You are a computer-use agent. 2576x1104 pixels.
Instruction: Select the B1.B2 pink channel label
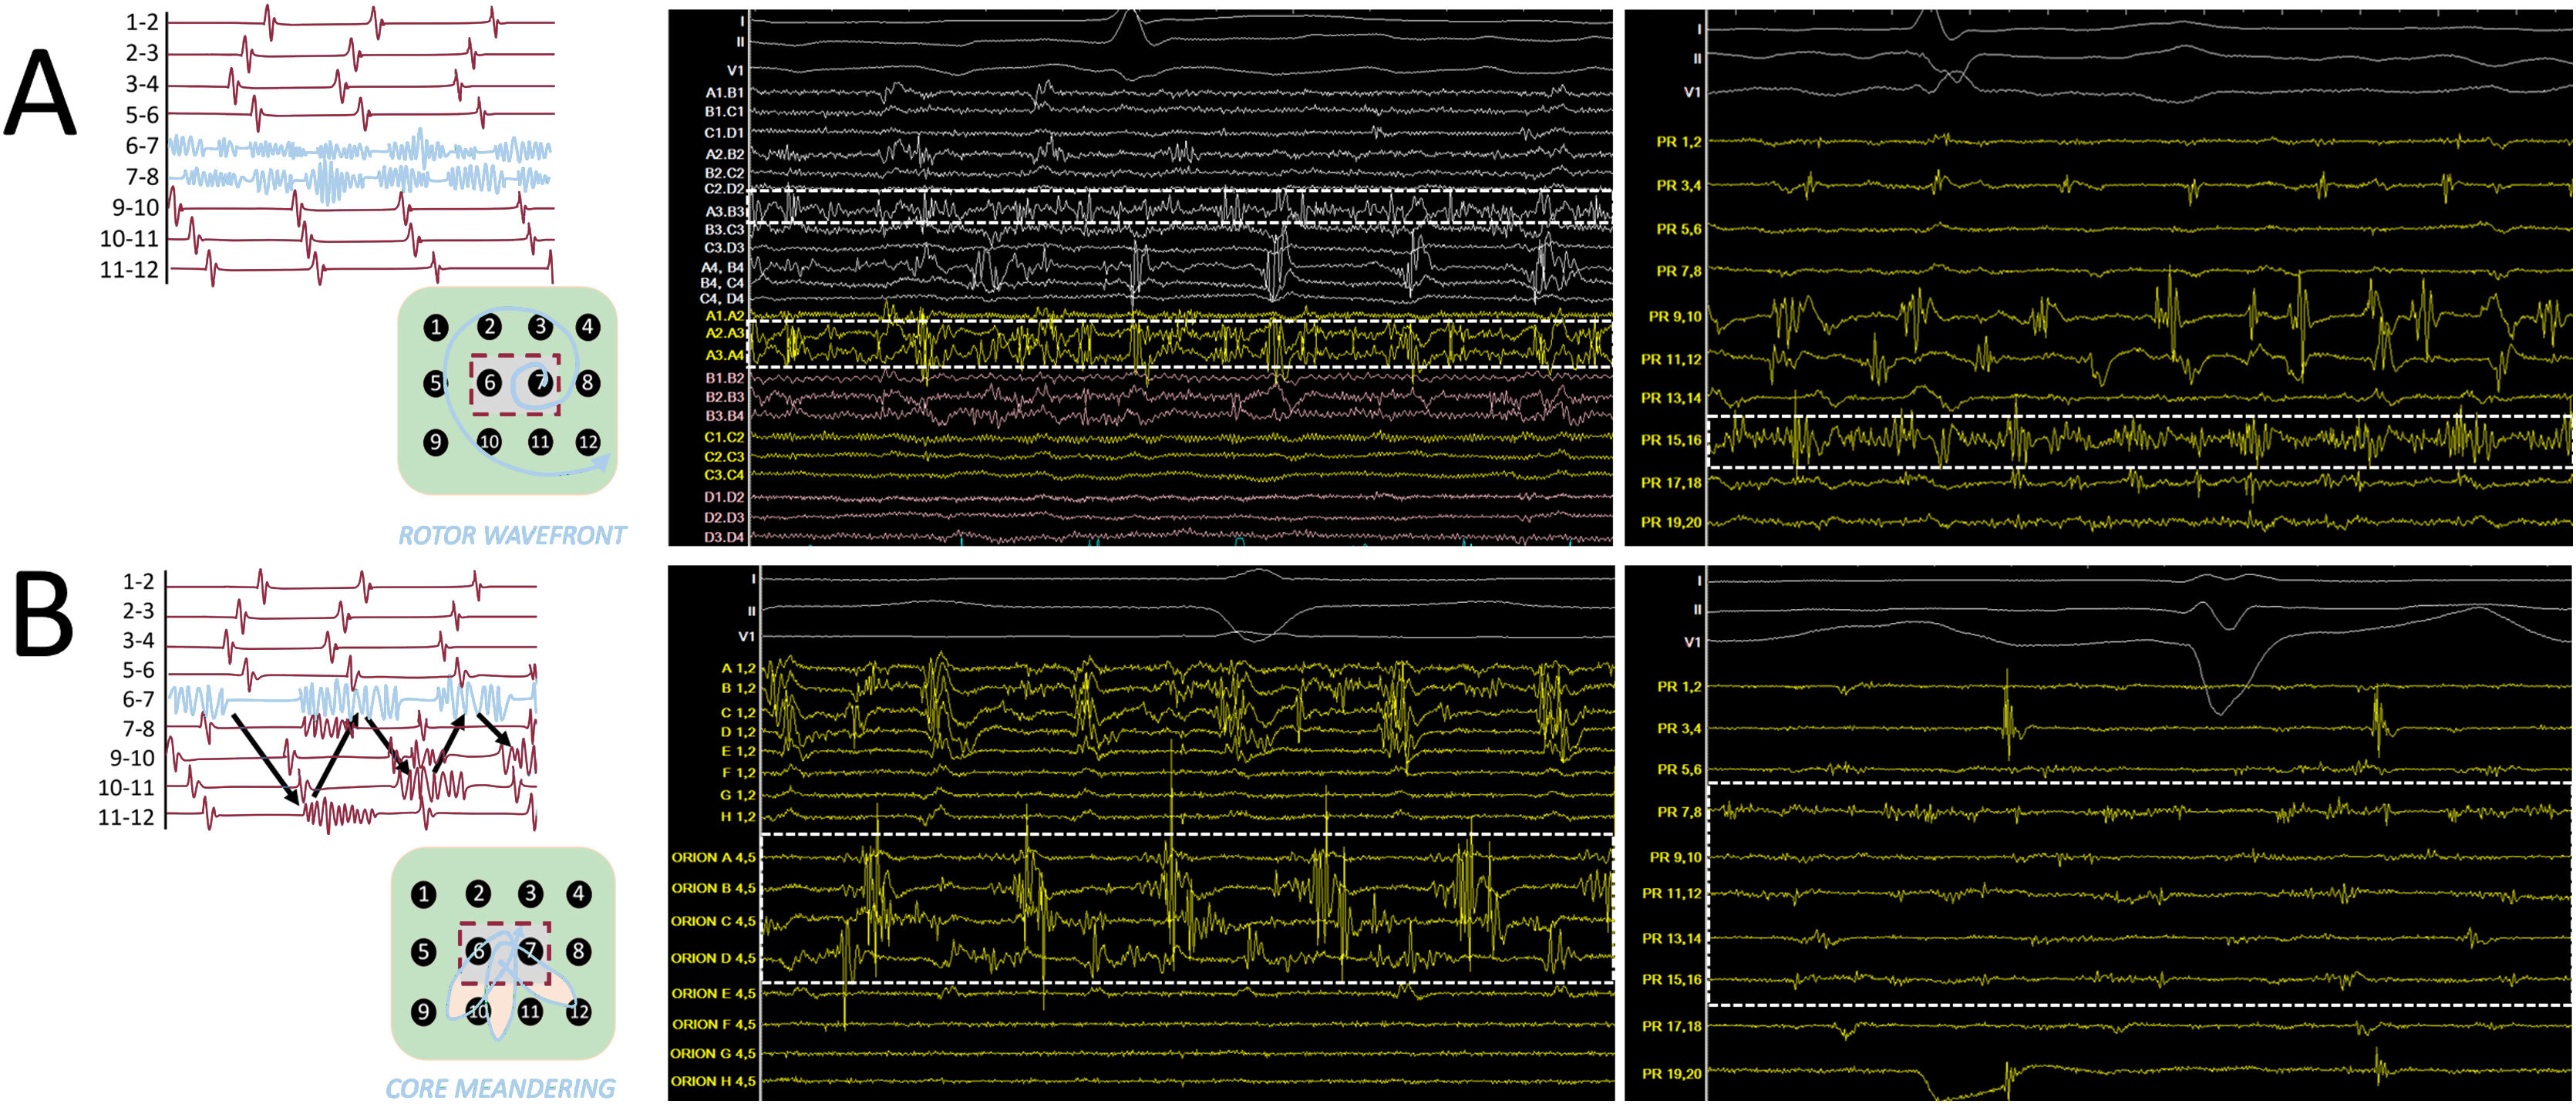724,378
